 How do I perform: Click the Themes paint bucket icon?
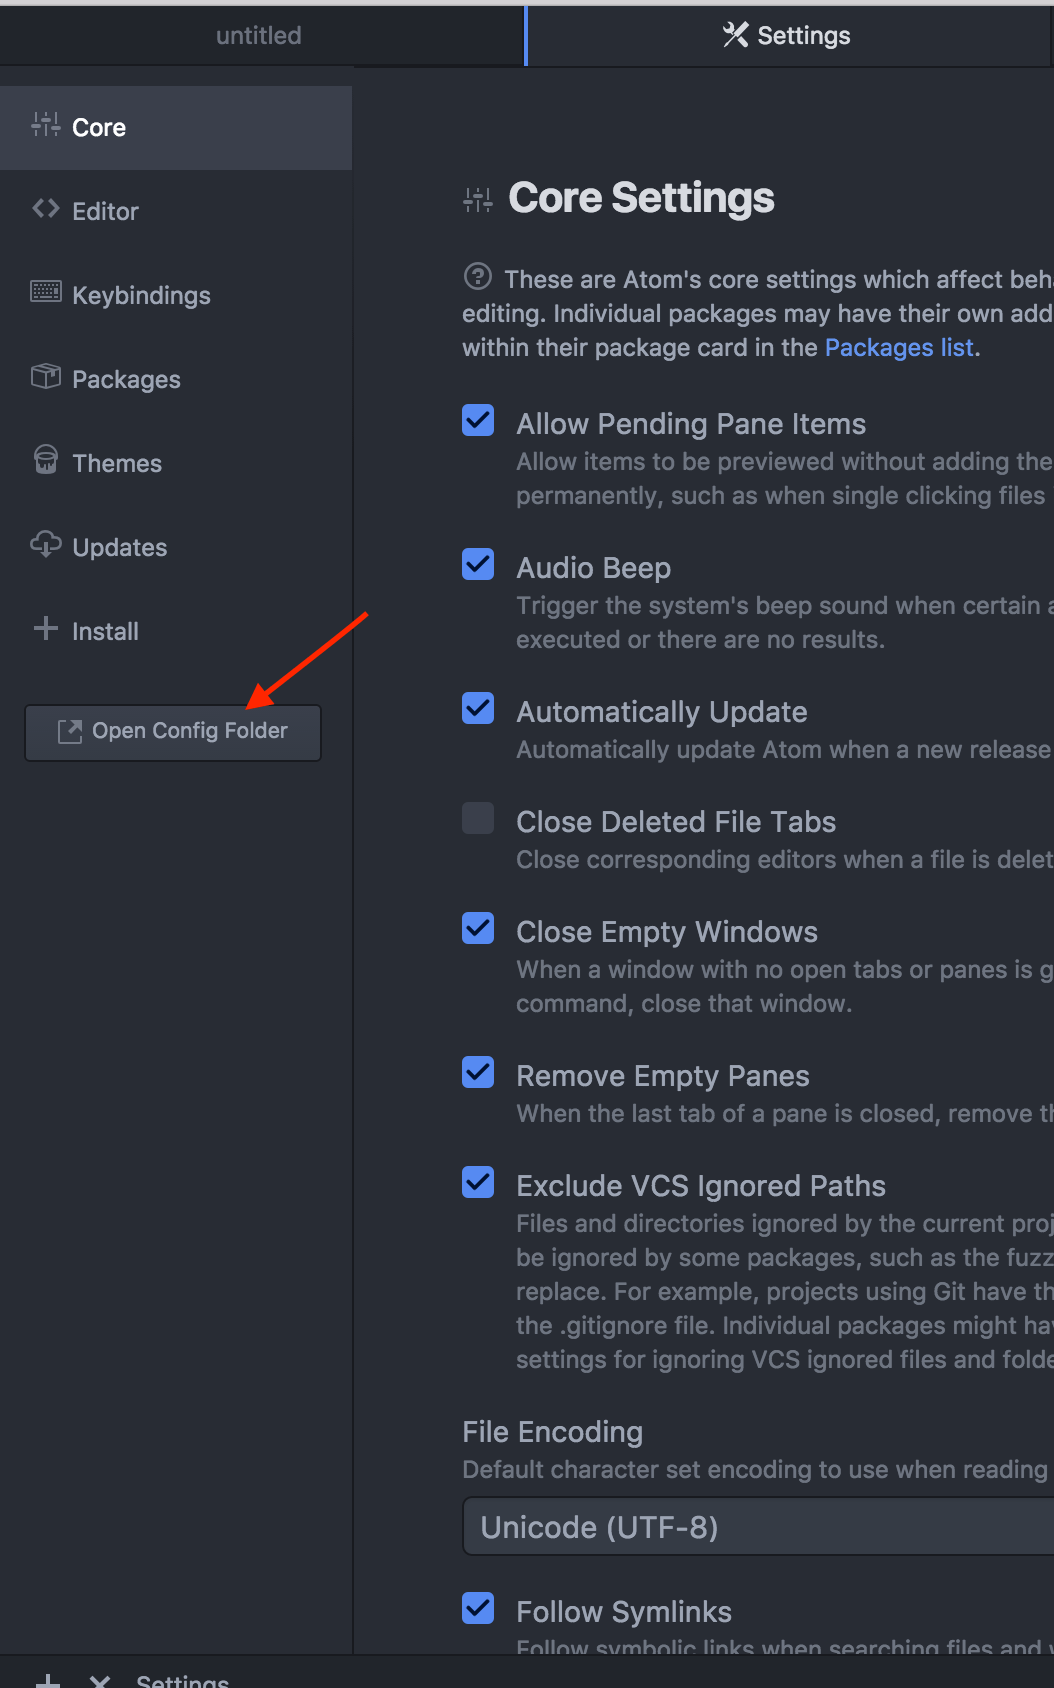coord(46,460)
